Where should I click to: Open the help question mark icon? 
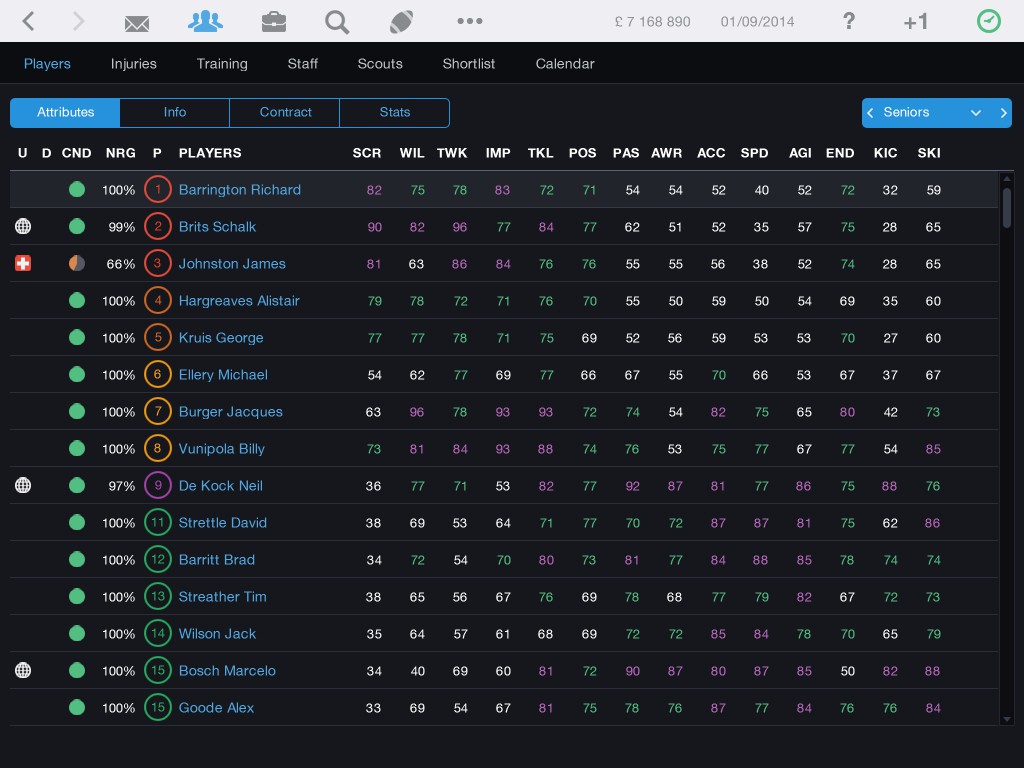click(x=849, y=21)
